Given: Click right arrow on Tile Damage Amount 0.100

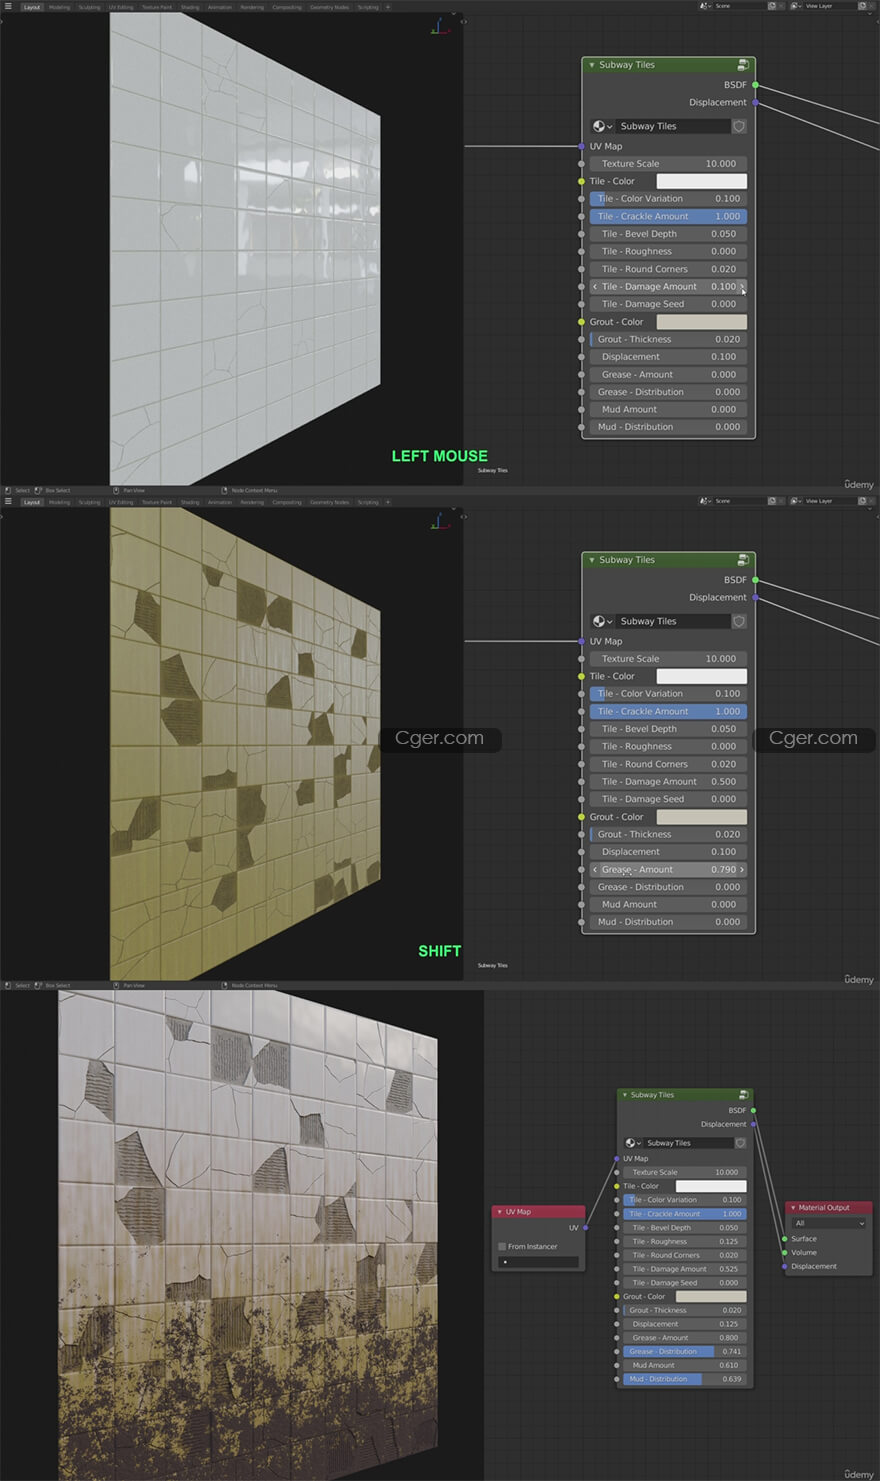Looking at the screenshot, I should [741, 287].
